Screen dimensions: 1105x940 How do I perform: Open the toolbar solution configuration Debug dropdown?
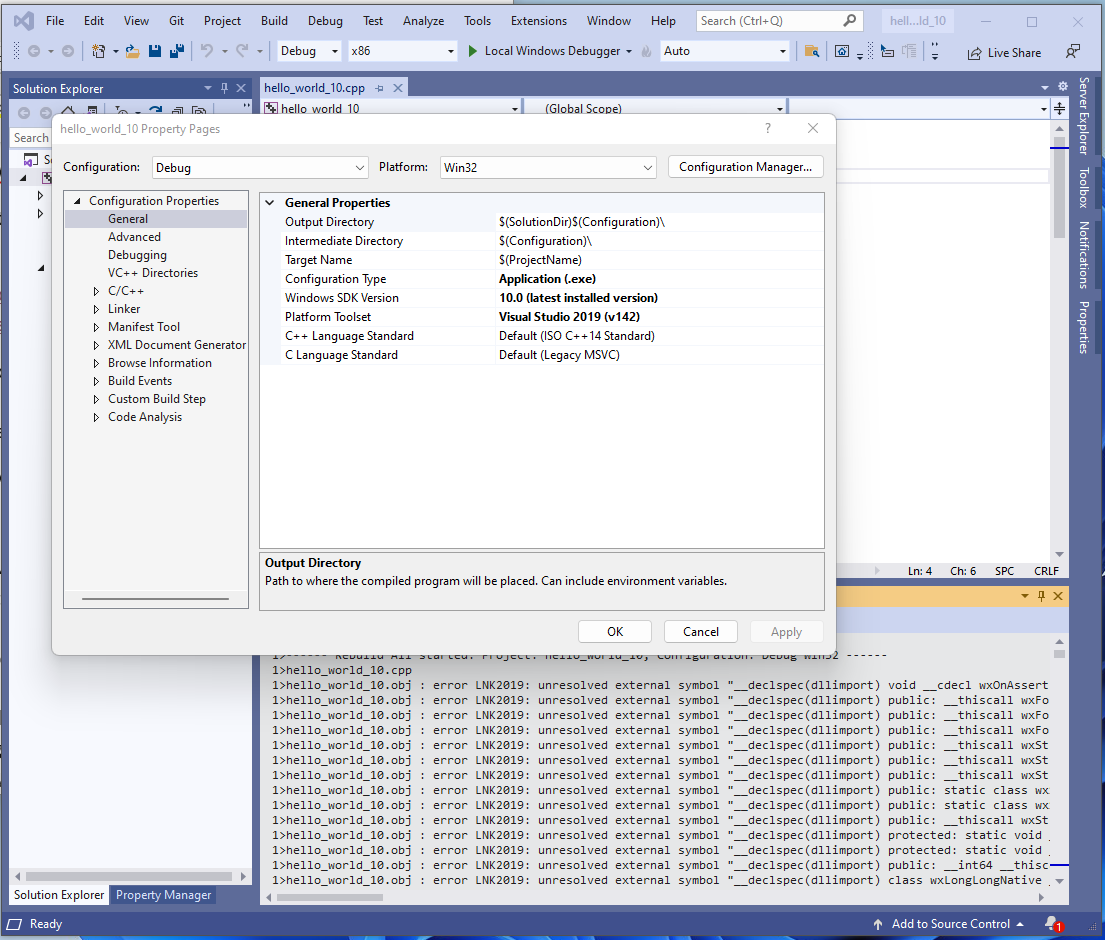tap(309, 51)
